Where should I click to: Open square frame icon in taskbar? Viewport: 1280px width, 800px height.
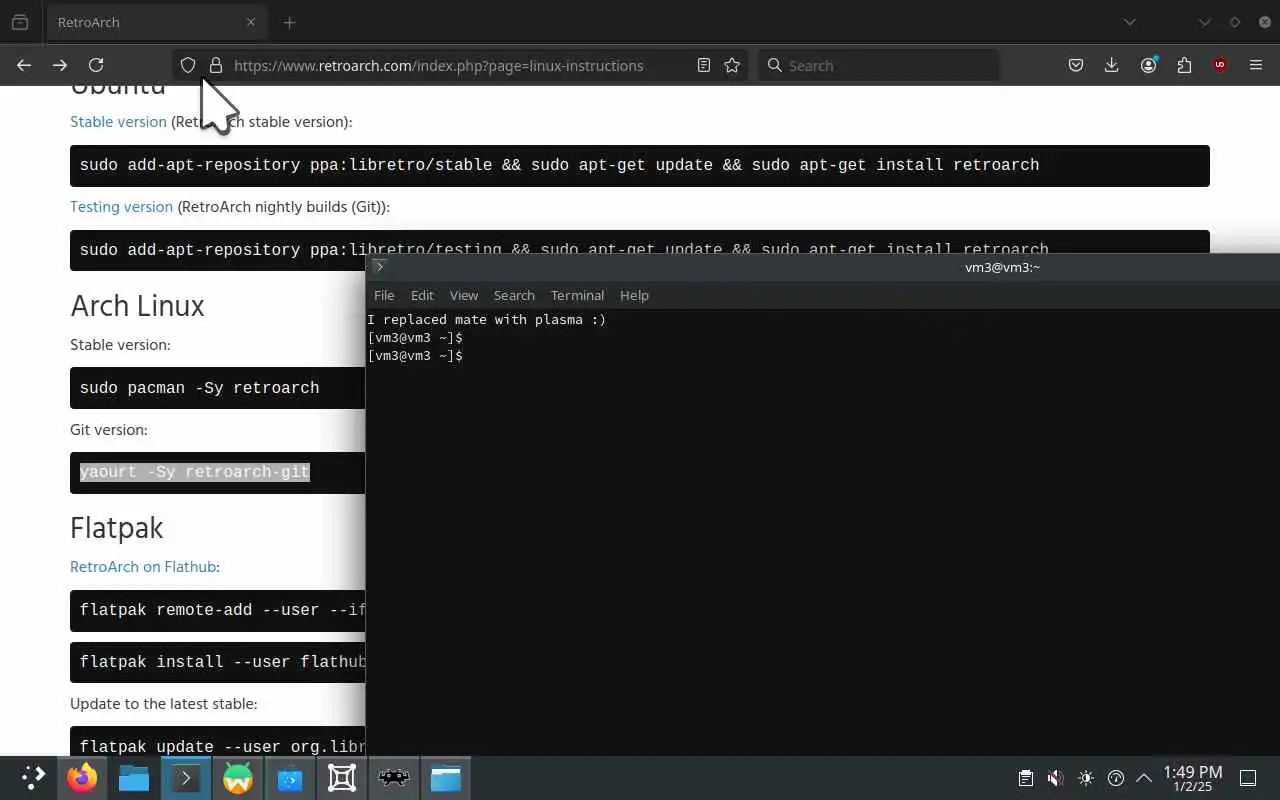coord(342,778)
